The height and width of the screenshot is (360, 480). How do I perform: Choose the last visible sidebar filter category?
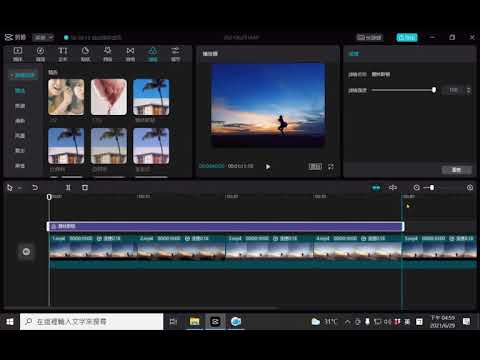pyautogui.click(x=20, y=165)
